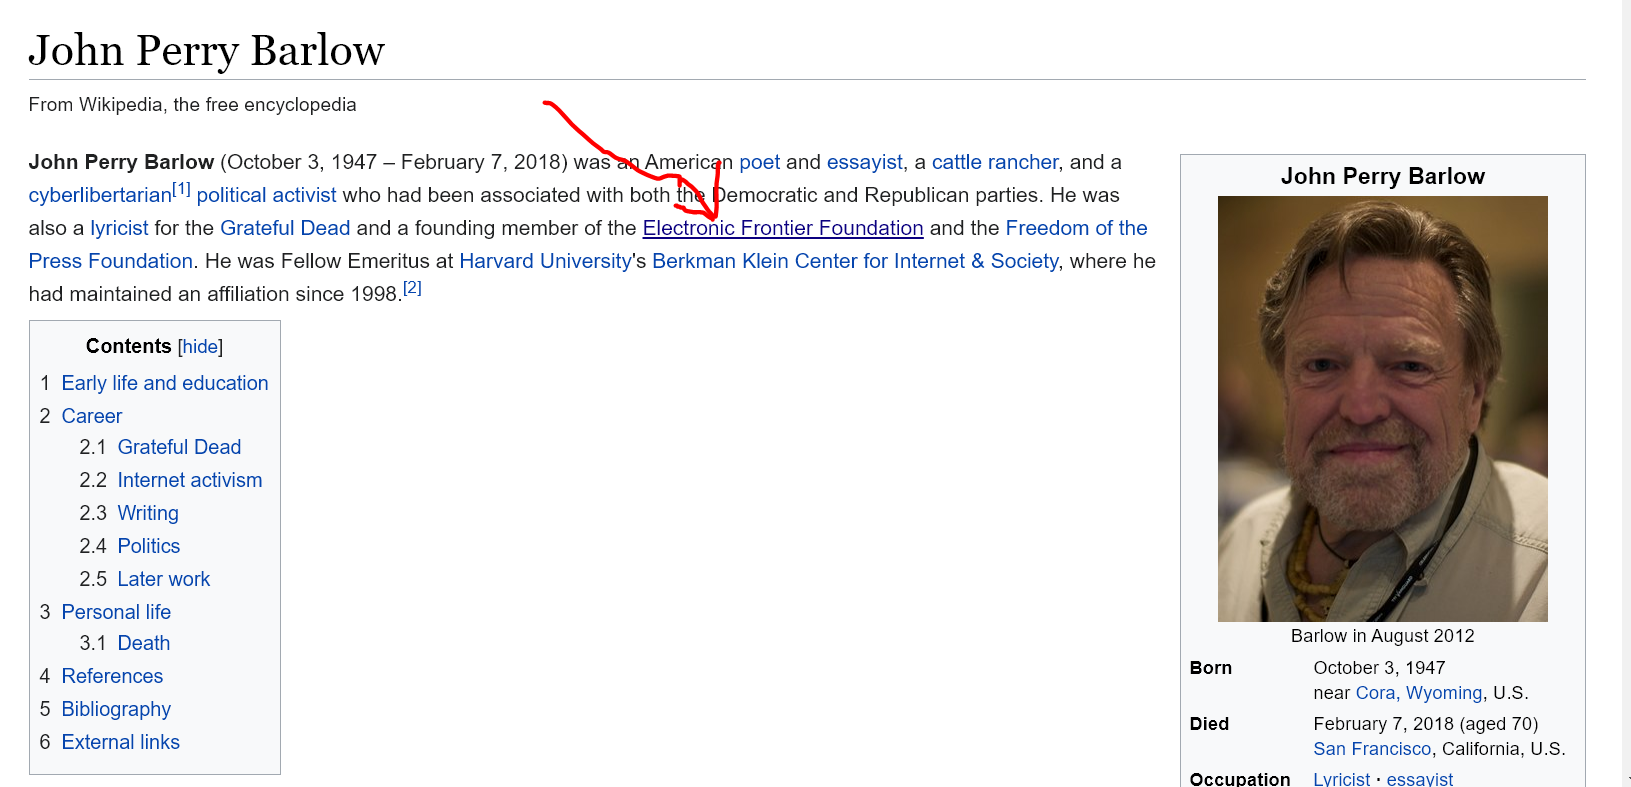1631x787 pixels.
Task: Select 'February 7, 2018 (aged 70)' text
Action: click(x=1426, y=724)
